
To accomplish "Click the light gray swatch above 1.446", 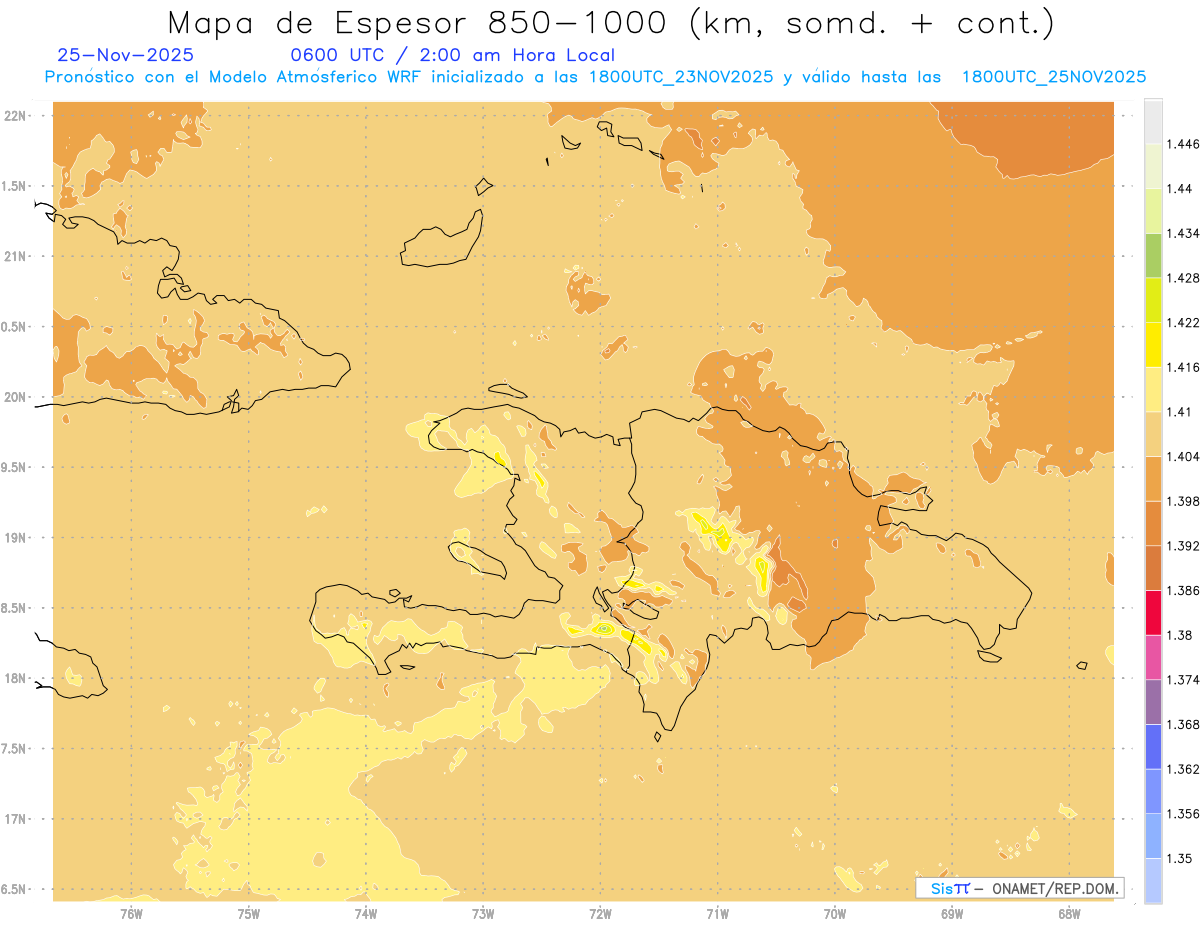I will click(1153, 121).
